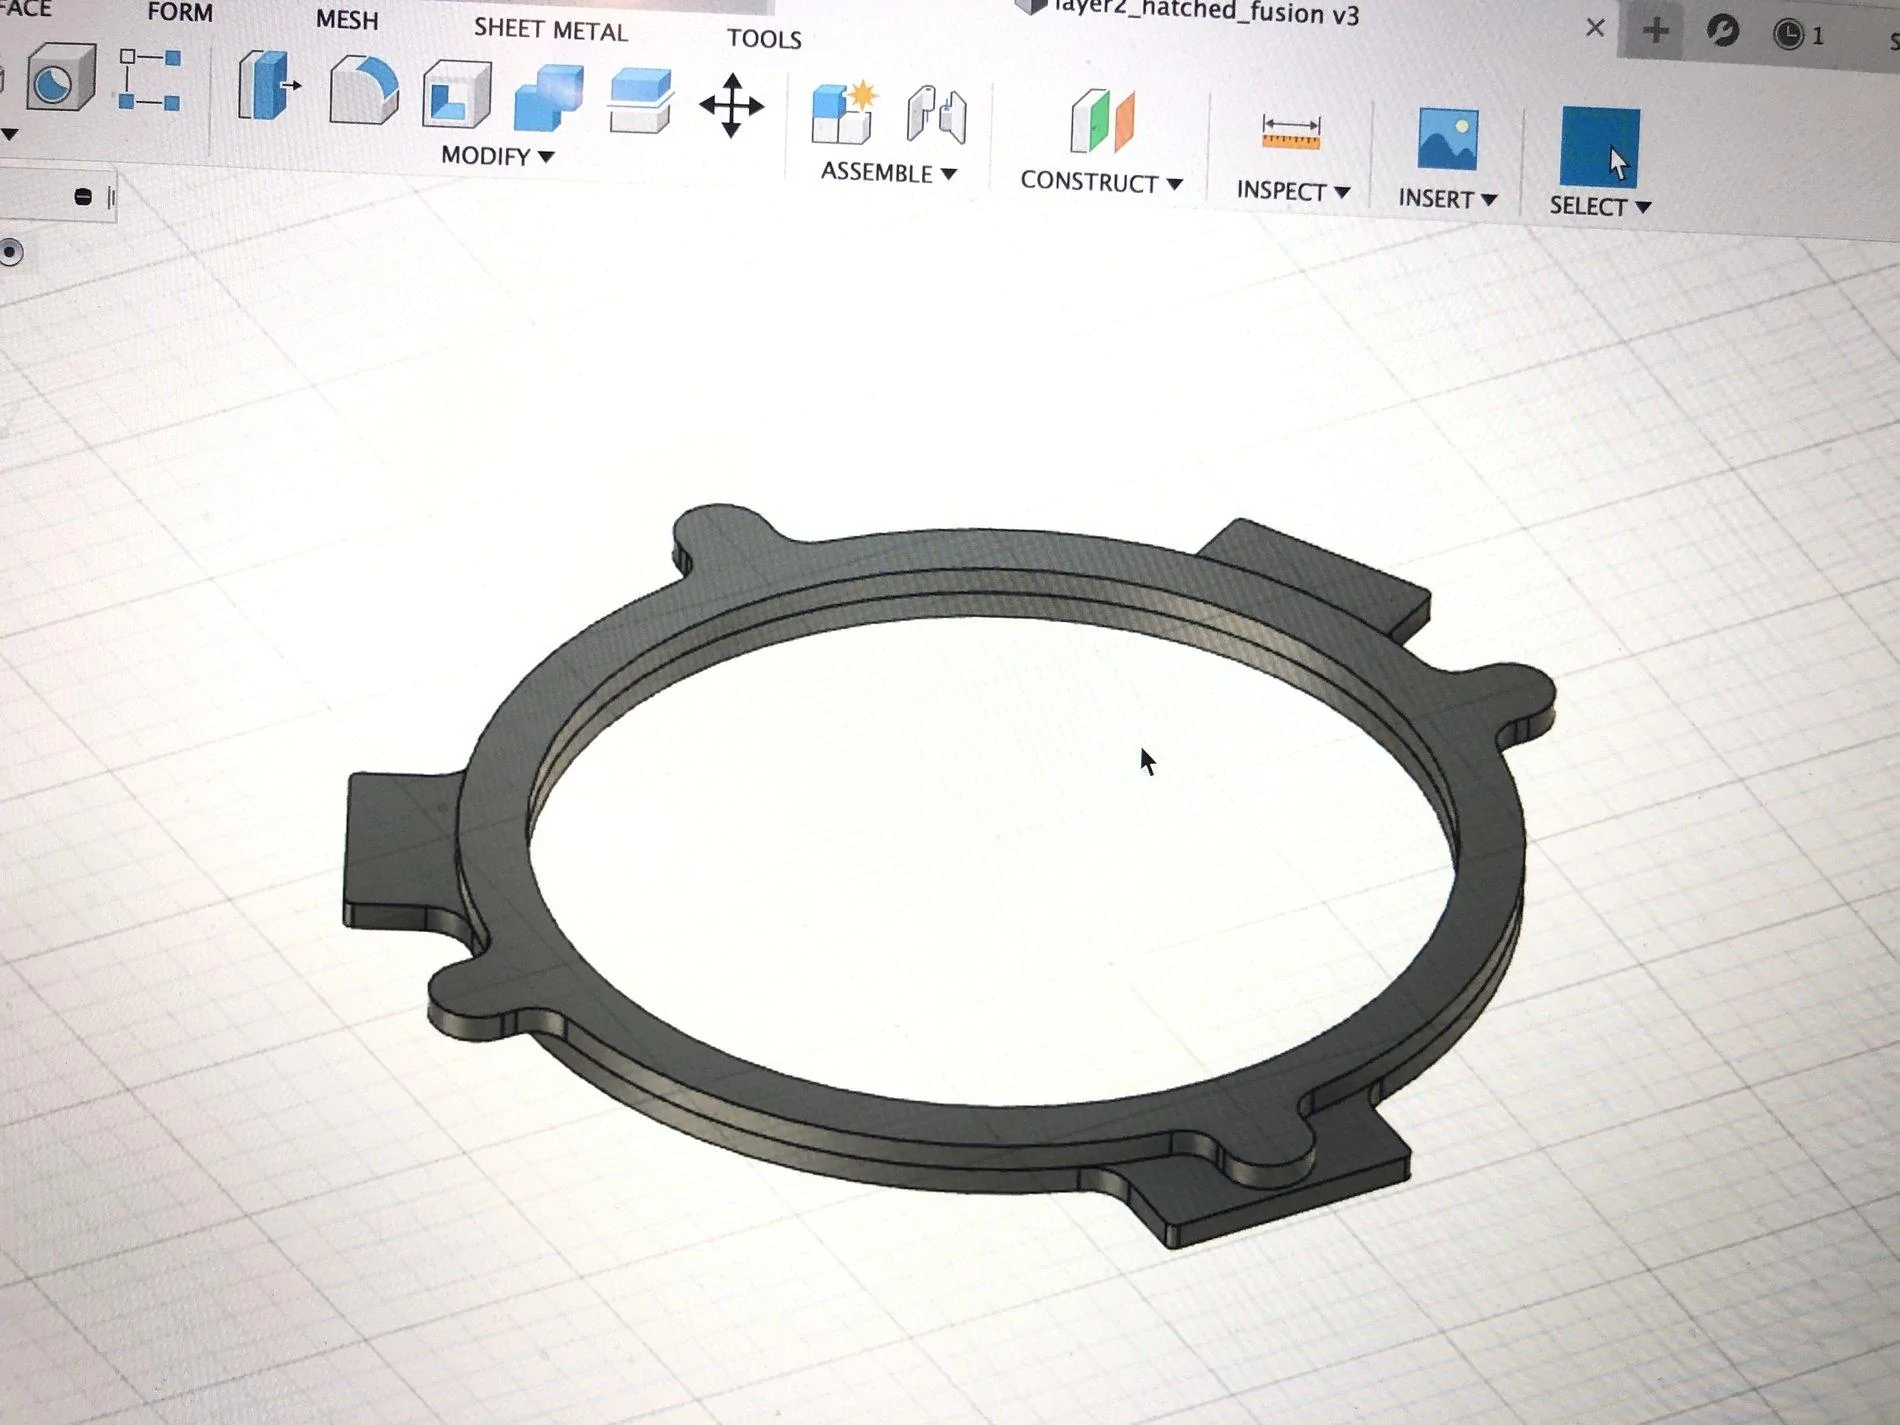Click the Combine bodies tool icon
The image size is (1900, 1425).
[549, 99]
